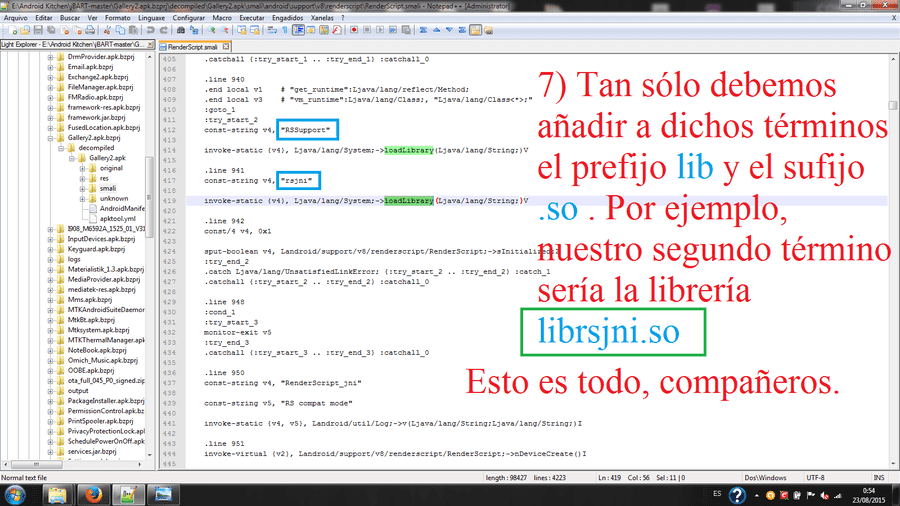Image resolution: width=900 pixels, height=506 pixels.
Task: Undo the last edit via toolbar
Action: click(150, 30)
